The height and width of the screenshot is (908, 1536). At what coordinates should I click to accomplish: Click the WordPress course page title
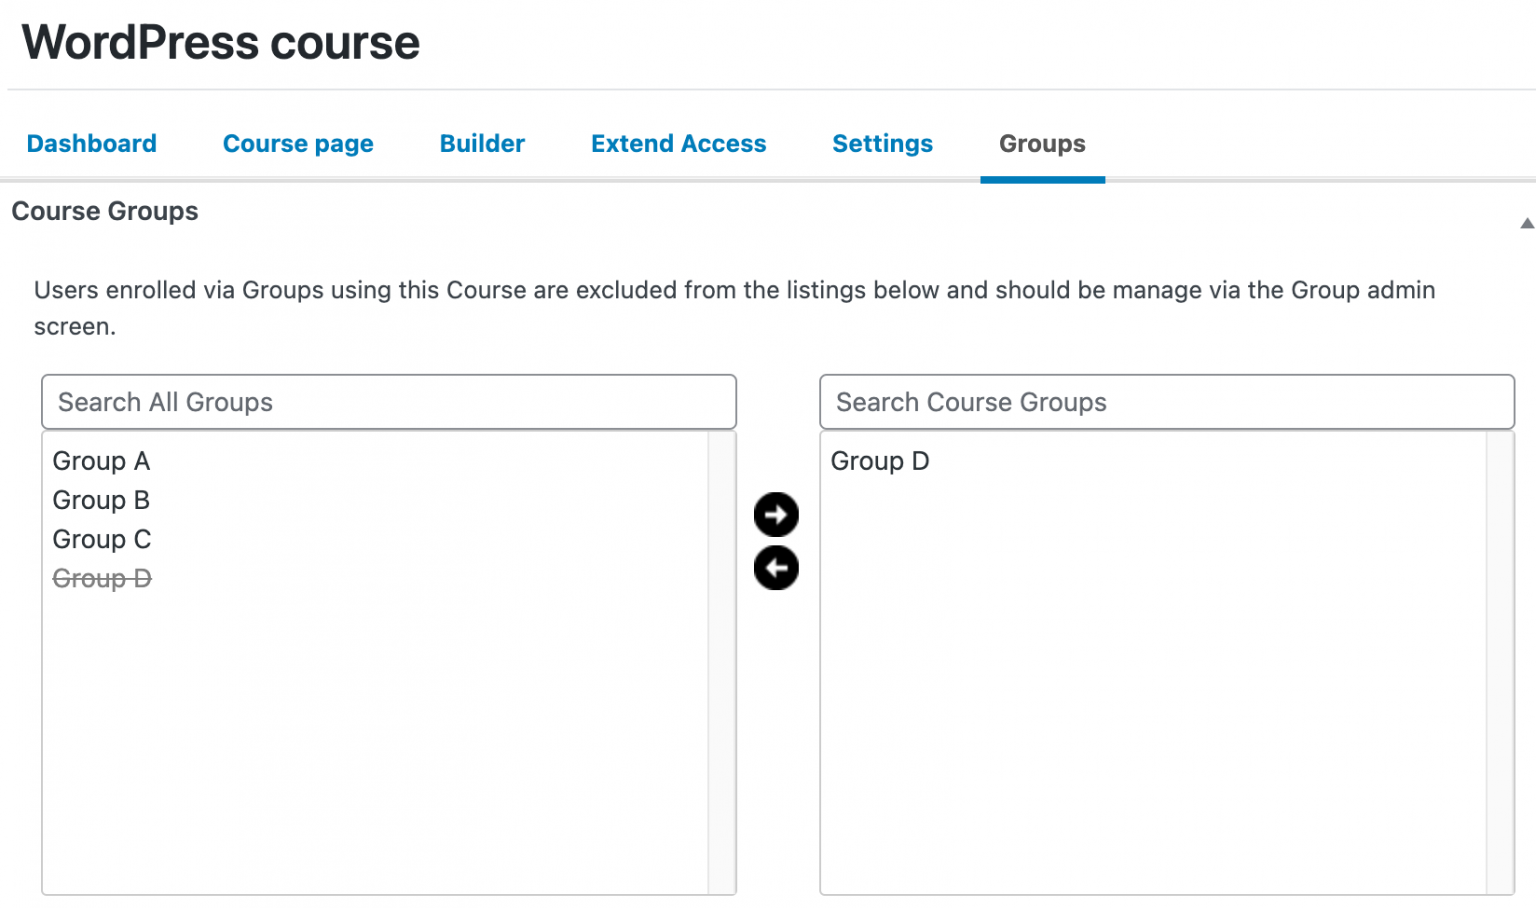[220, 42]
